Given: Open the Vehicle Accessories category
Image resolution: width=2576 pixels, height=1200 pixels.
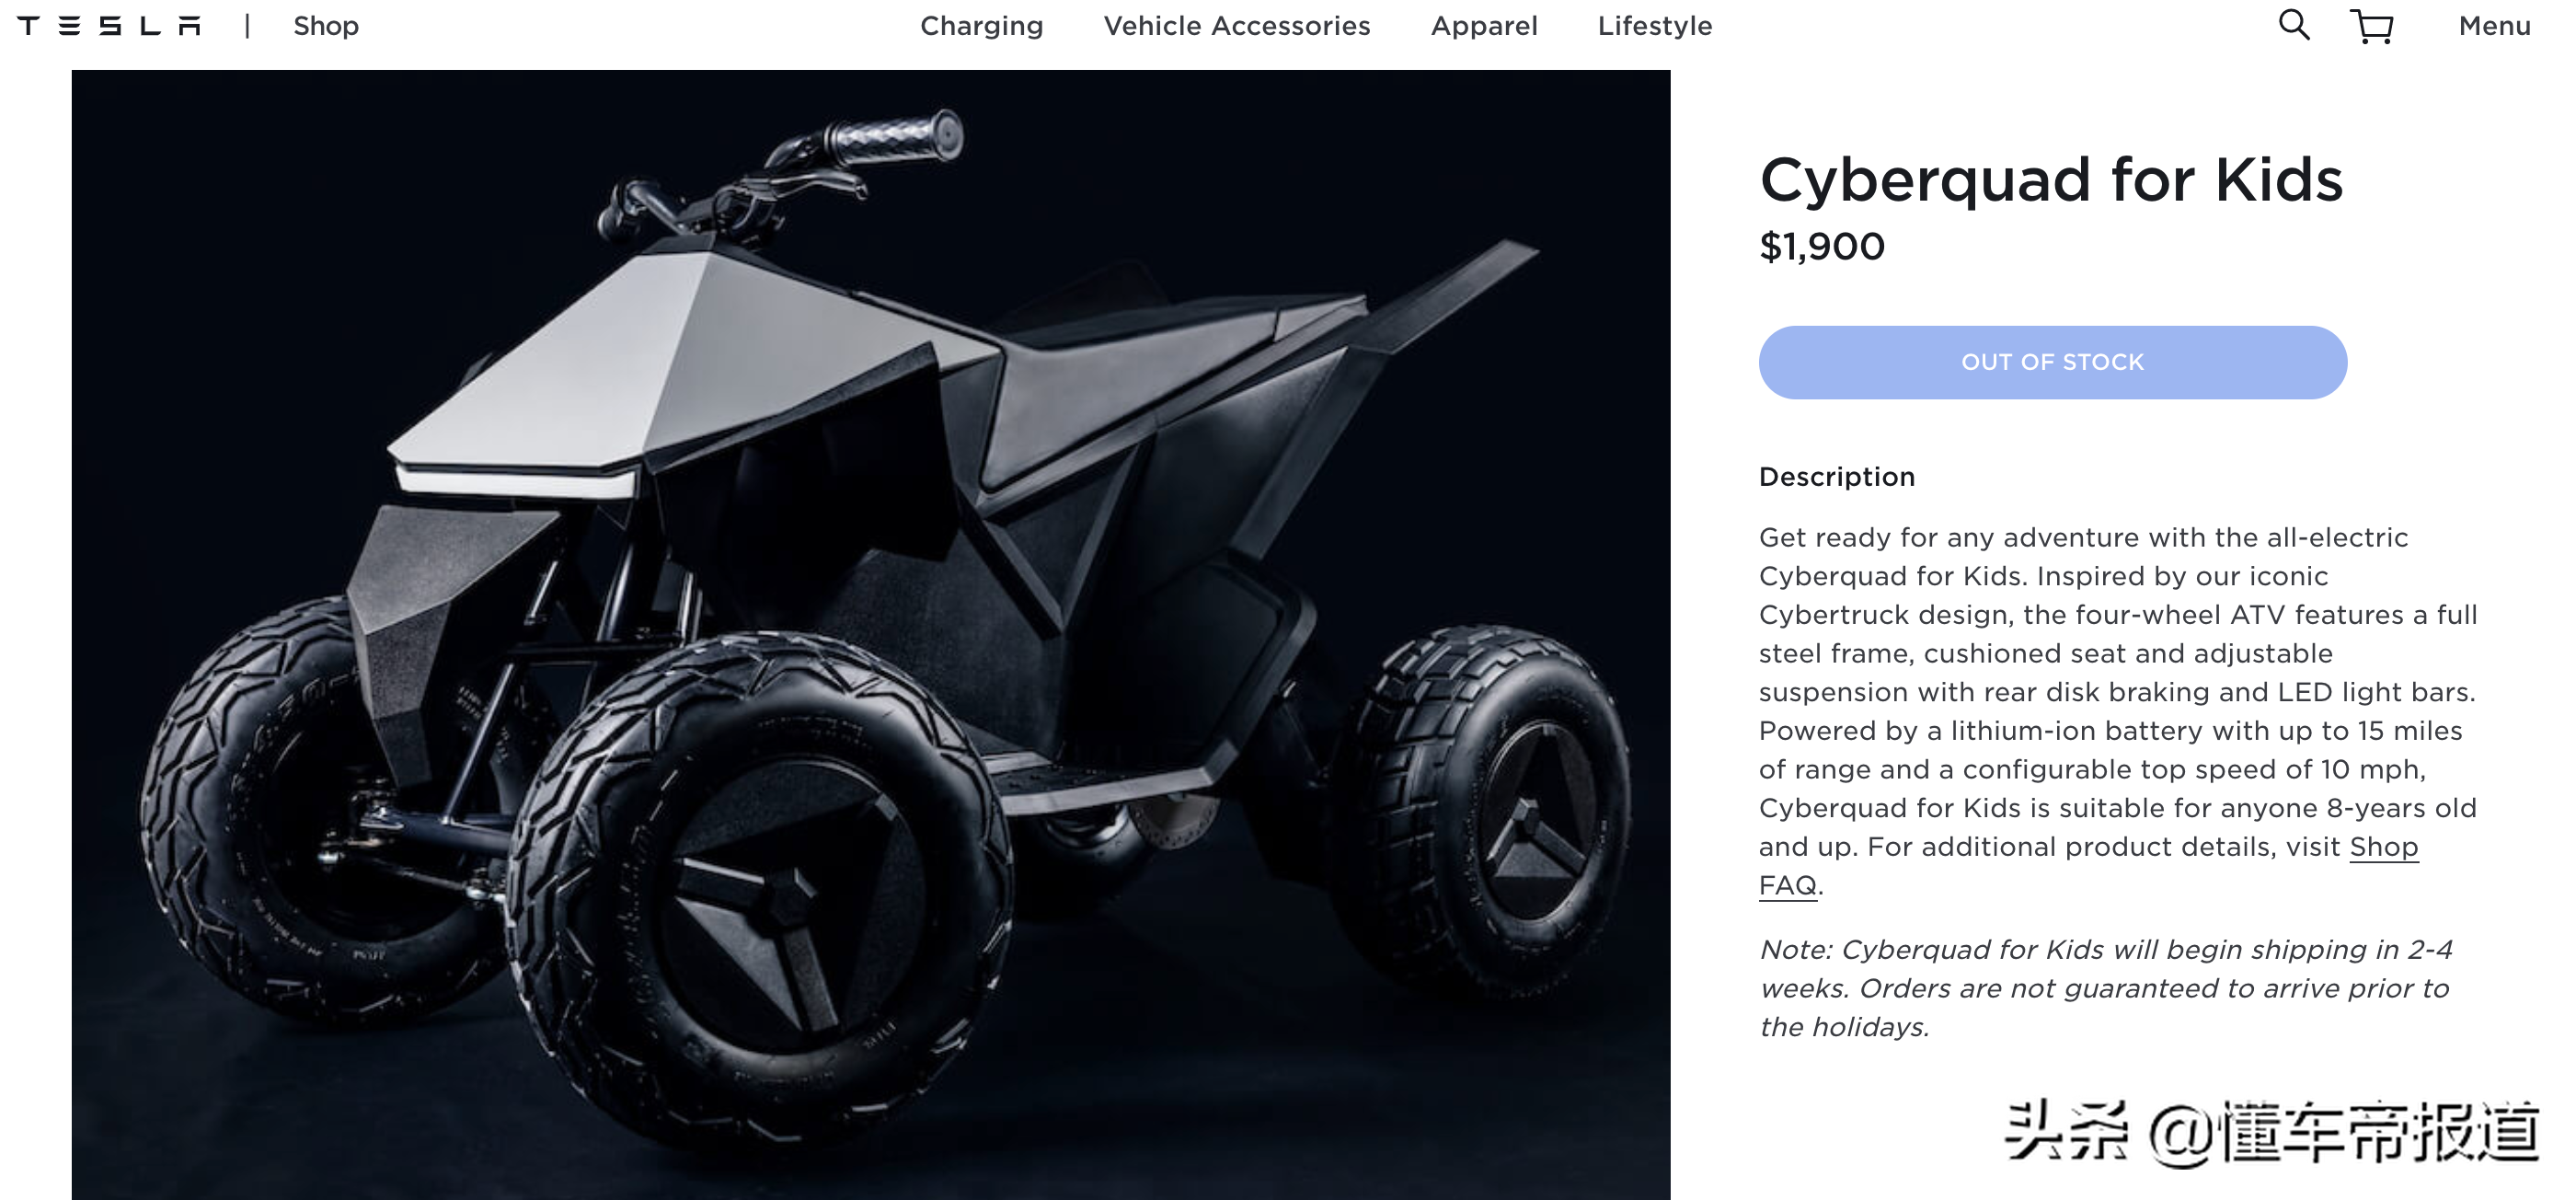Looking at the screenshot, I should 1237,26.
